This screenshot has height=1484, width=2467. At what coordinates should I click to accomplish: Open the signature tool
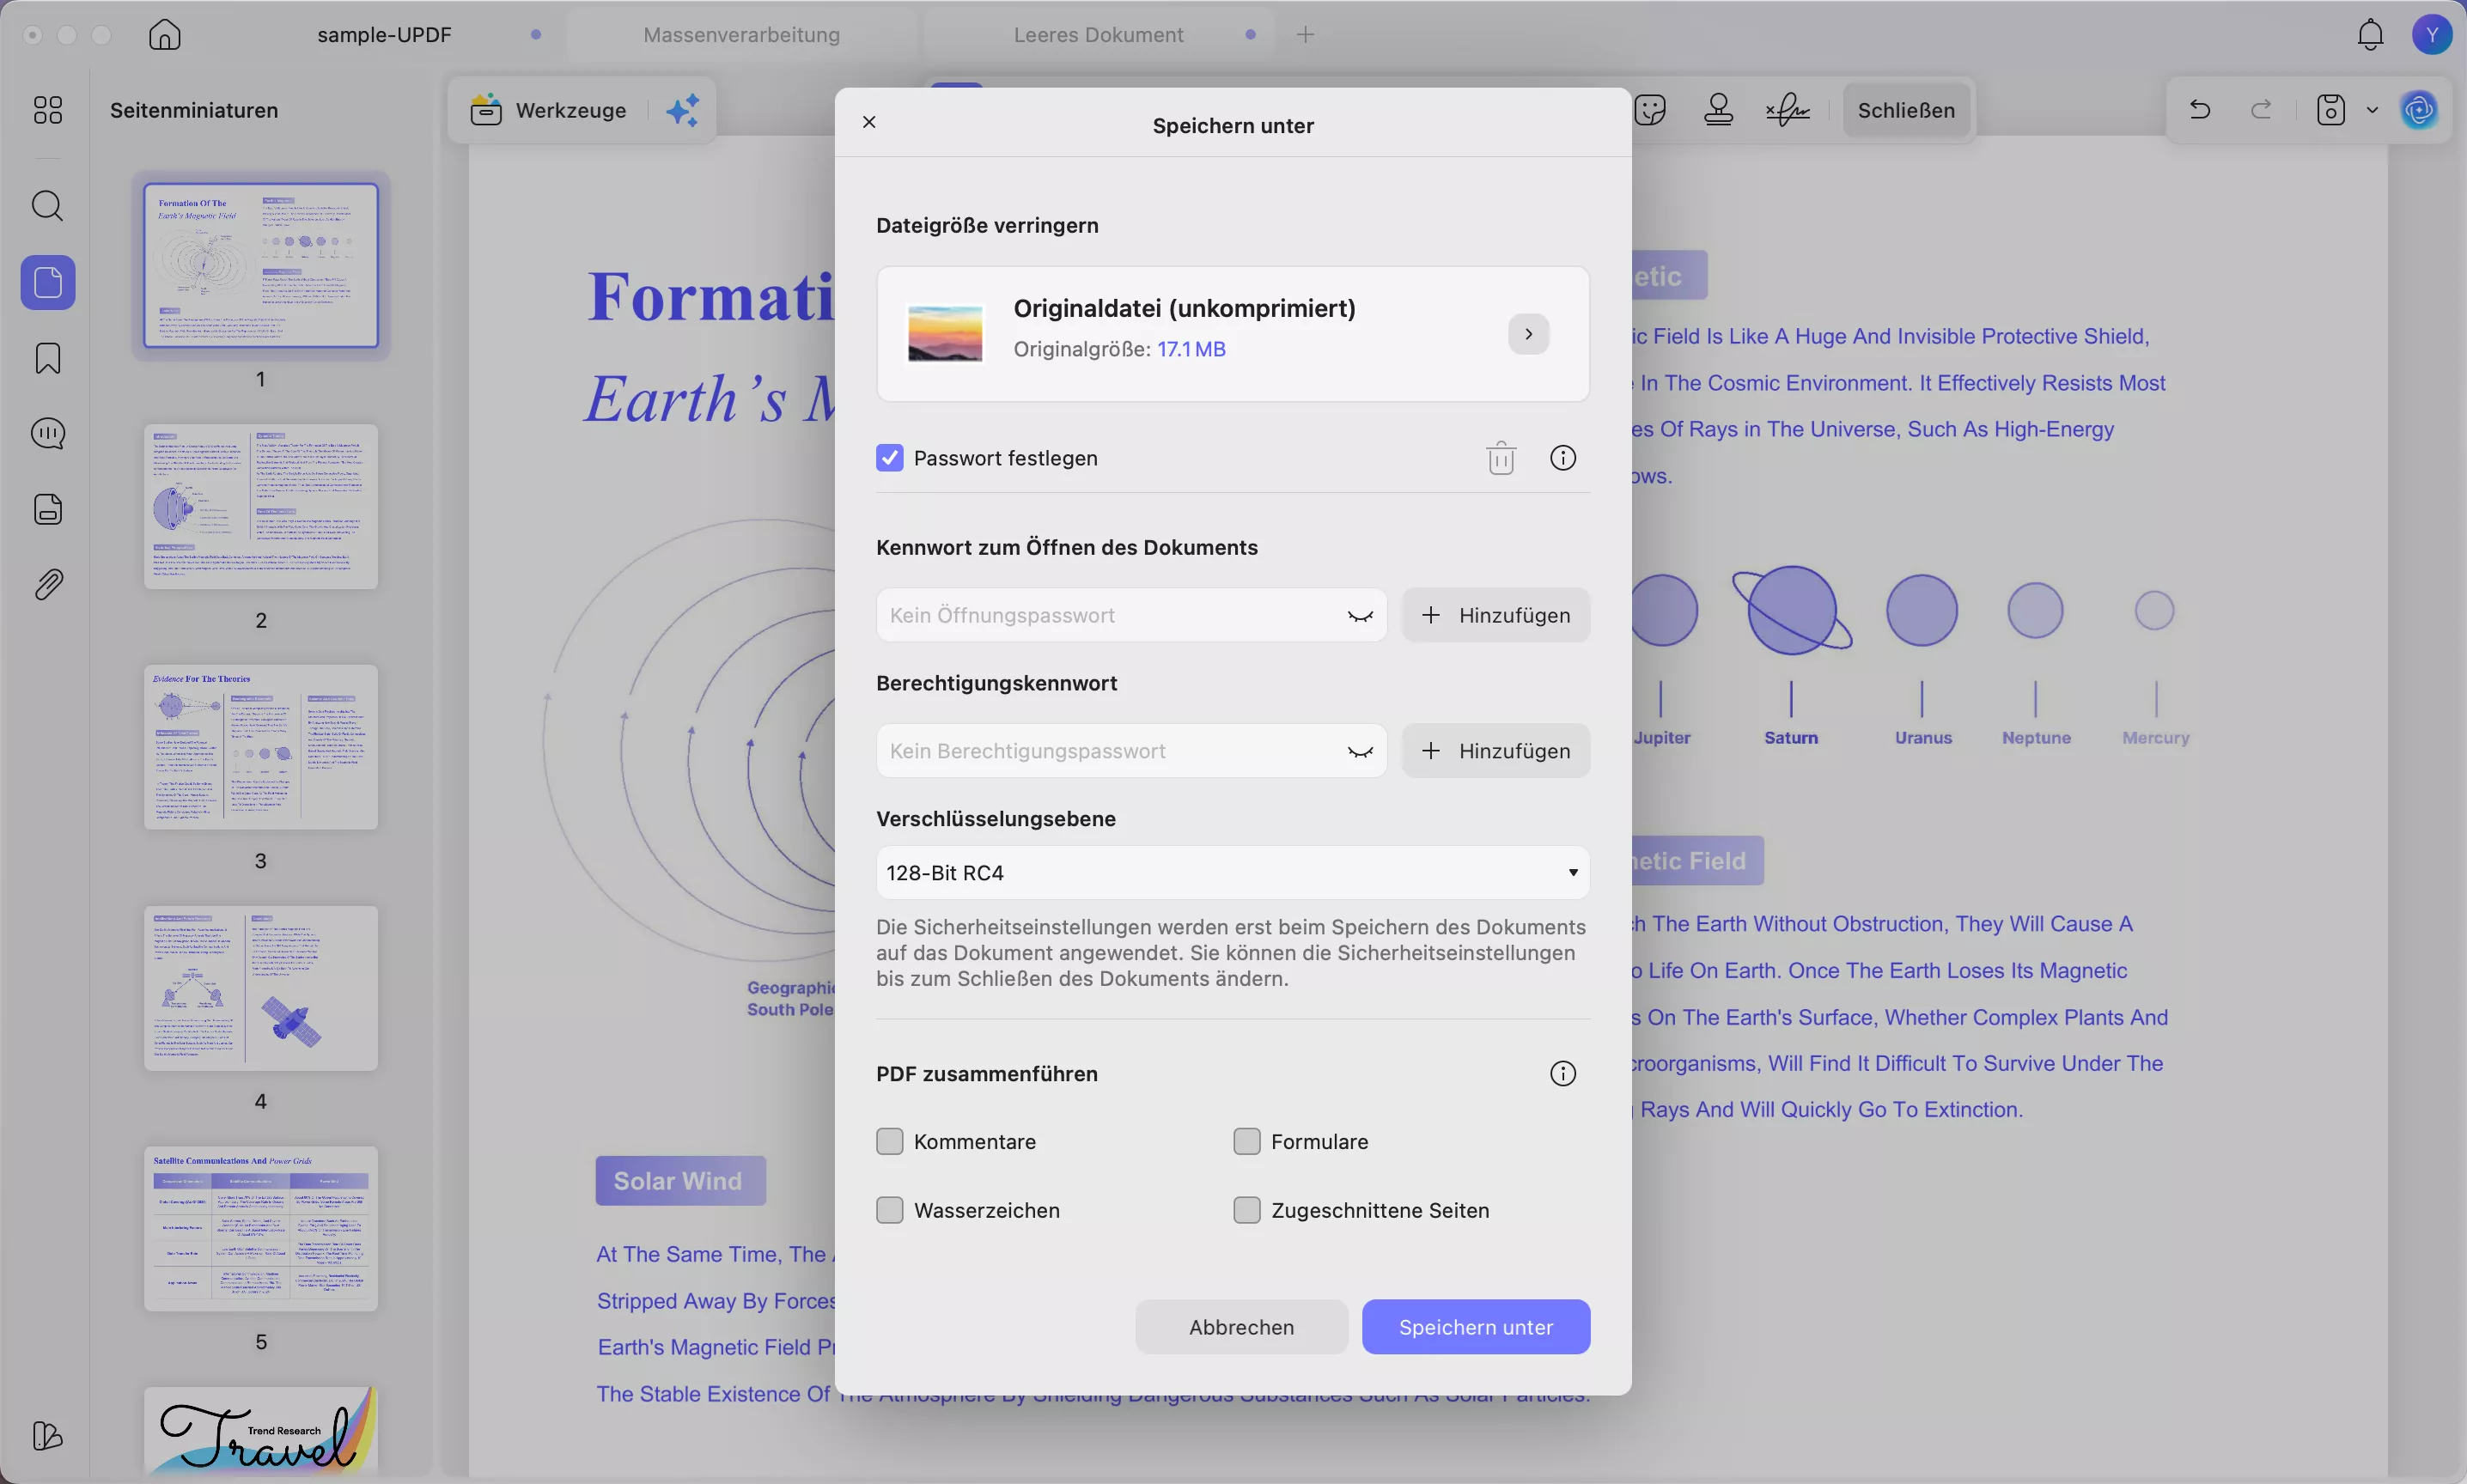click(x=1787, y=110)
